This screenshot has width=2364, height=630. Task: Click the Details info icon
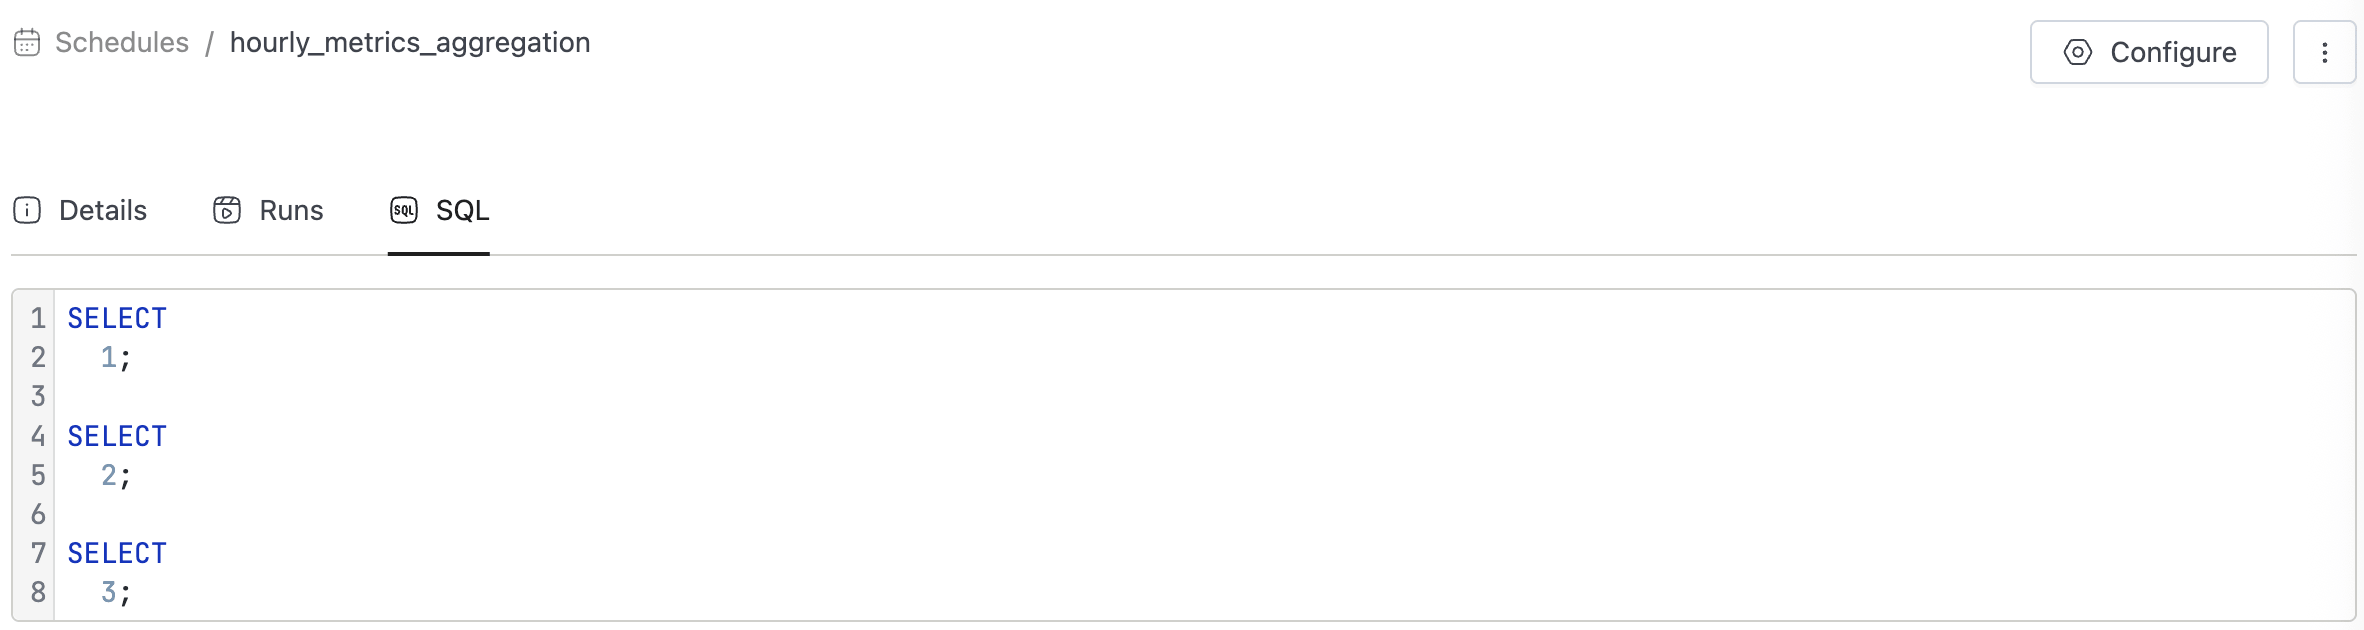click(27, 210)
